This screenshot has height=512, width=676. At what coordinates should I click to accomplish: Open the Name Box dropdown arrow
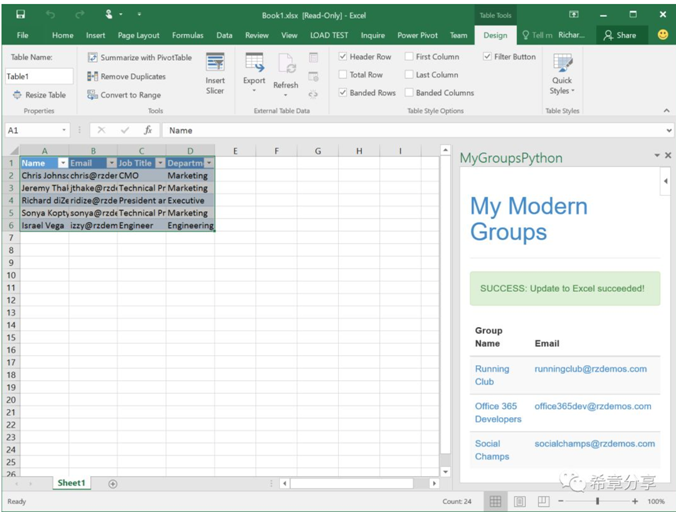tap(64, 130)
